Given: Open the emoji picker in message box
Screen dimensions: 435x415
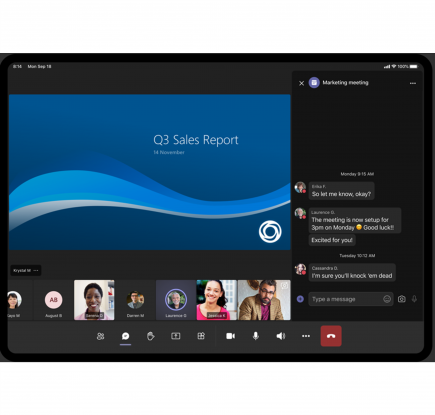Looking at the screenshot, I should pyautogui.click(x=387, y=299).
